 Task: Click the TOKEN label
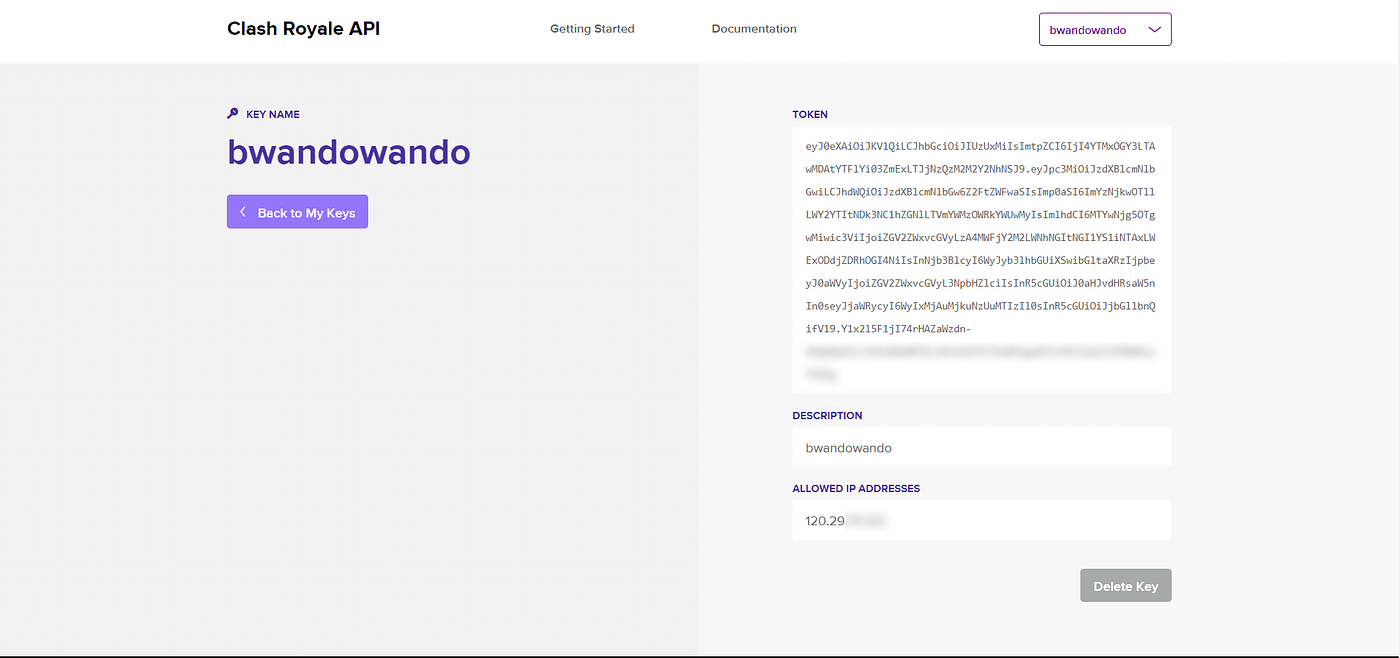pos(810,114)
